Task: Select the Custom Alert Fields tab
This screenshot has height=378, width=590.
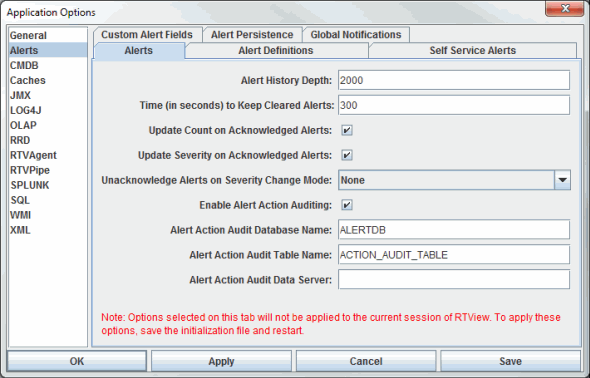Action: coord(147,35)
